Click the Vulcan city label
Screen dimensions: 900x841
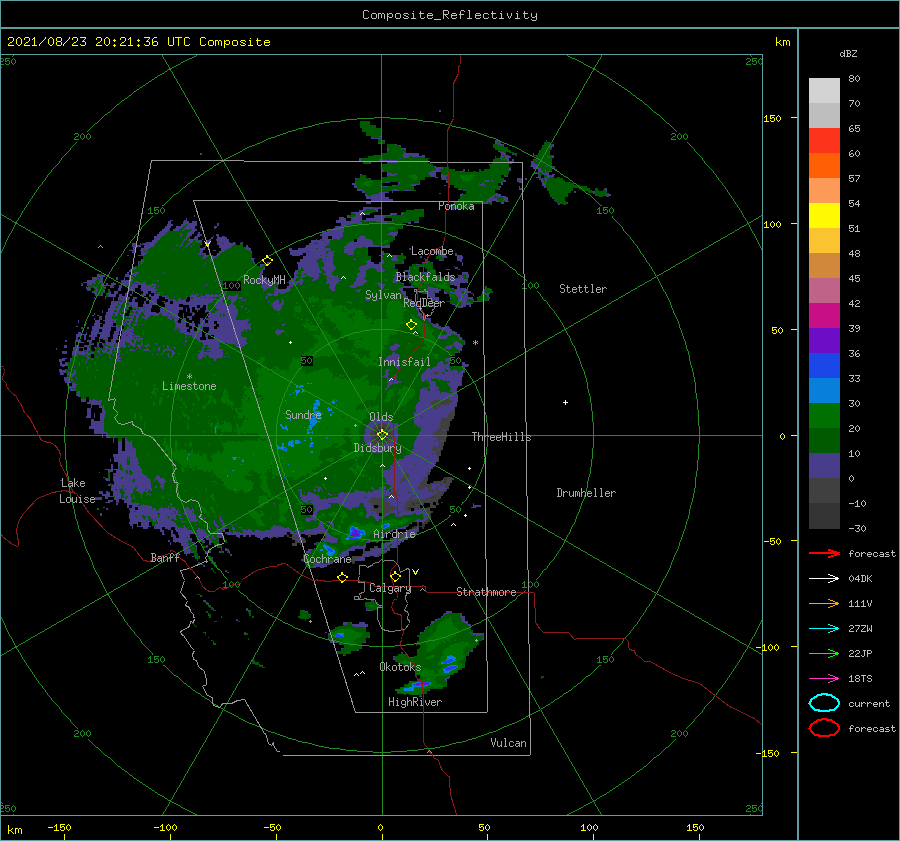(509, 743)
